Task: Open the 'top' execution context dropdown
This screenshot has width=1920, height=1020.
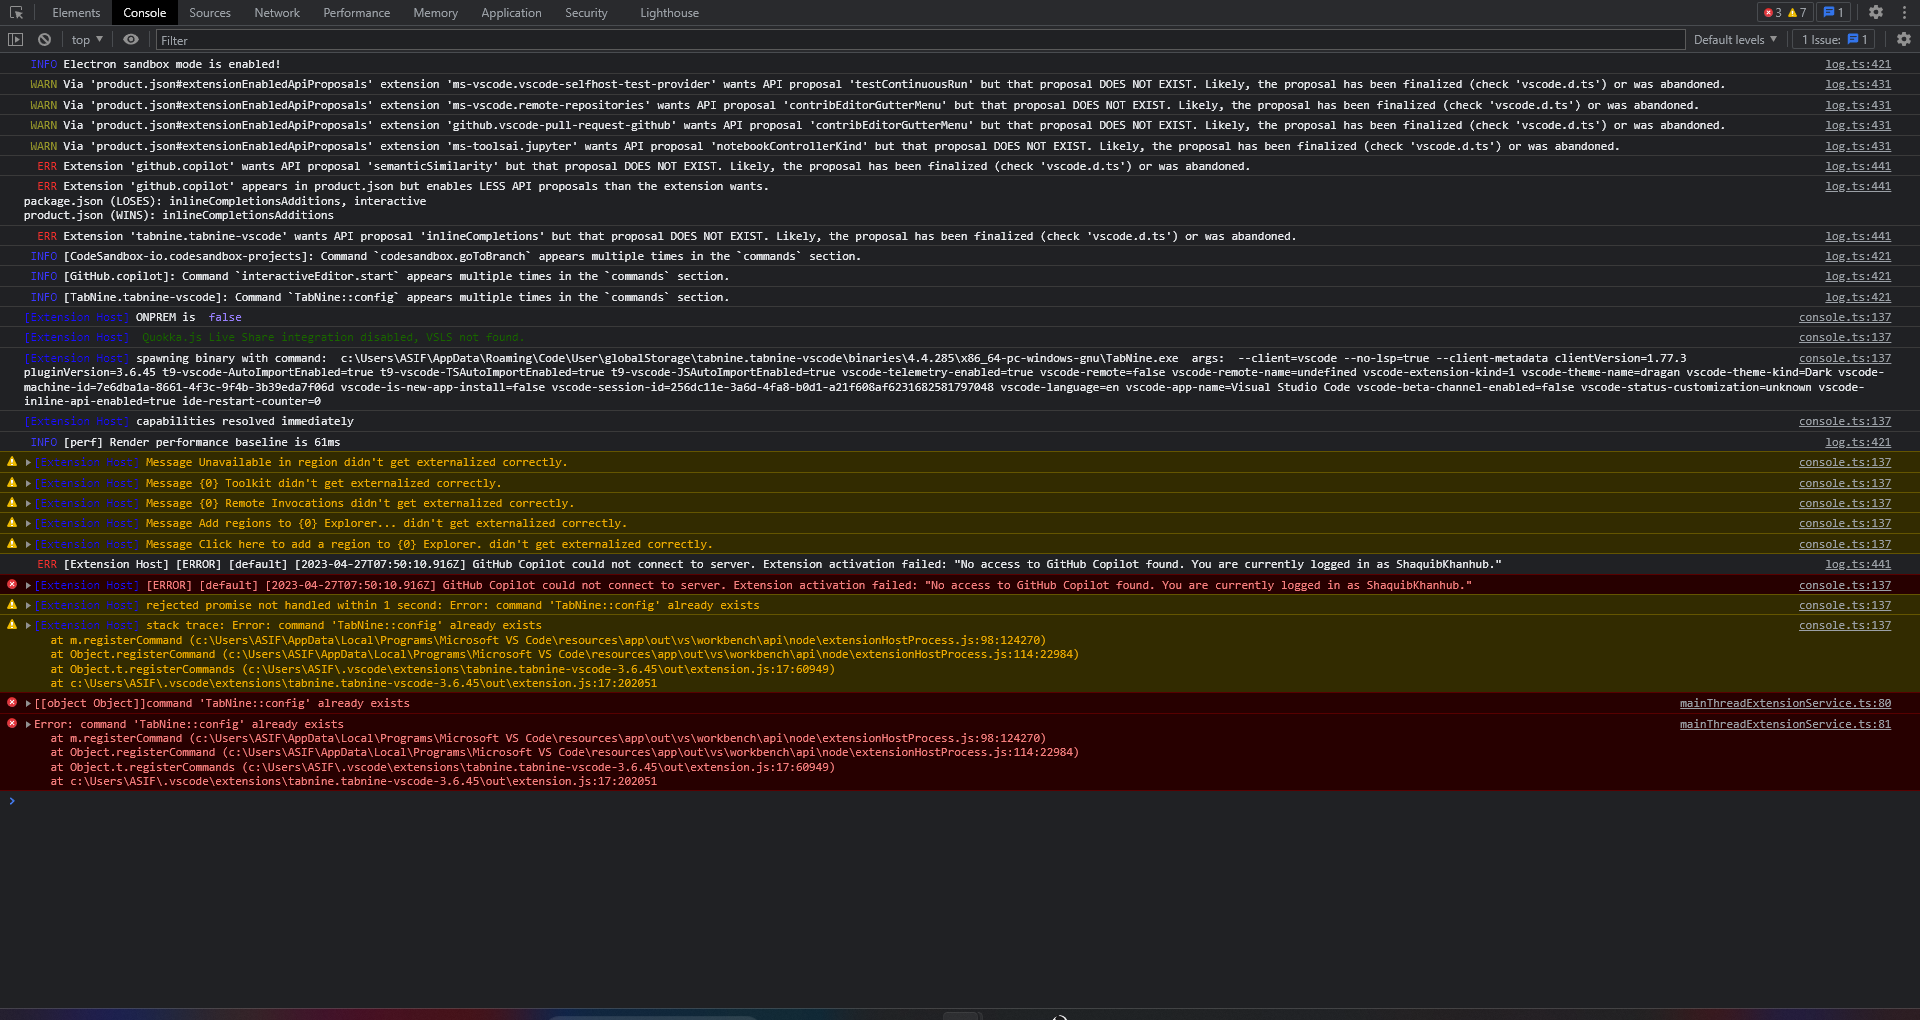Action: [85, 39]
